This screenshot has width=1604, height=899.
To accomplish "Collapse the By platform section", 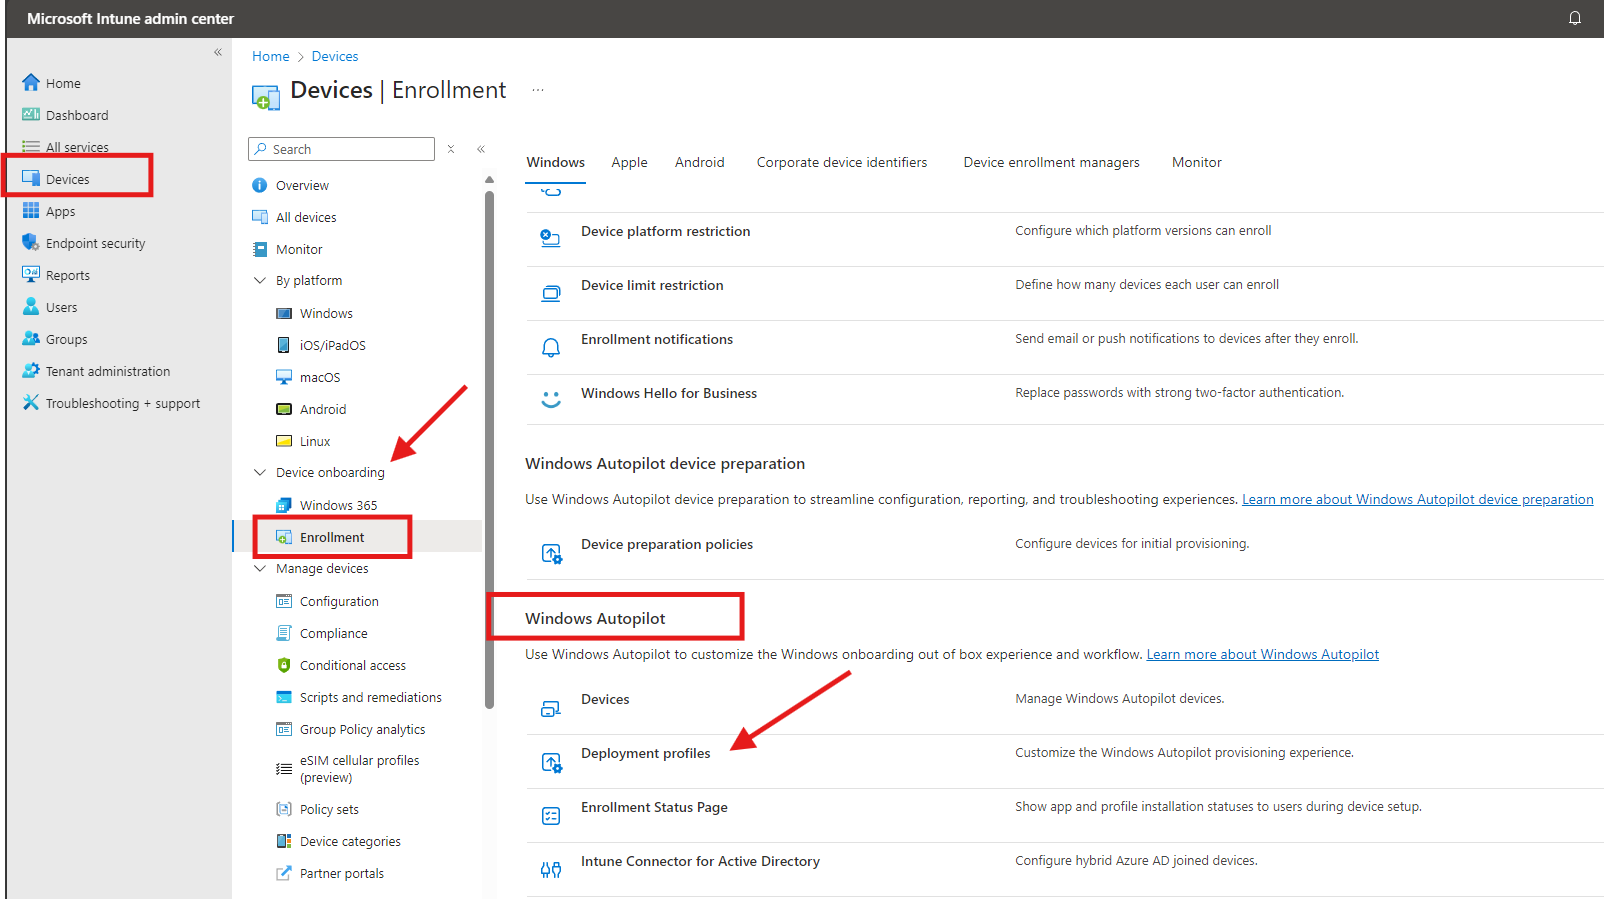I will (x=260, y=281).
